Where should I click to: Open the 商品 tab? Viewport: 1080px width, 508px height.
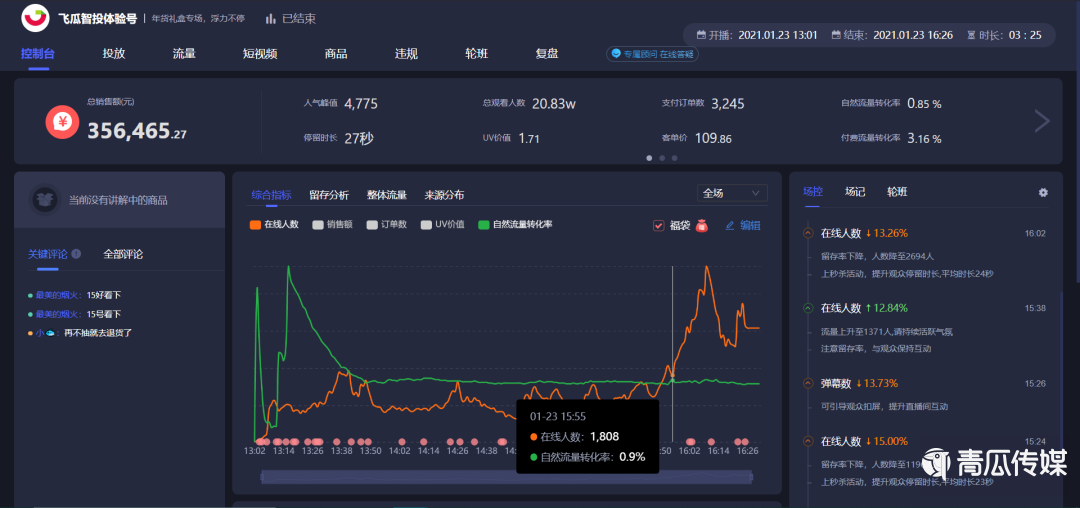pyautogui.click(x=335, y=54)
